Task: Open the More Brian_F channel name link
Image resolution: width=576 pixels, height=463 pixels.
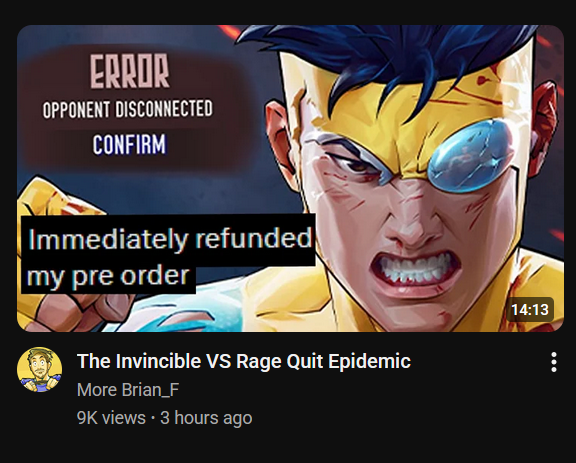Action: click(128, 390)
